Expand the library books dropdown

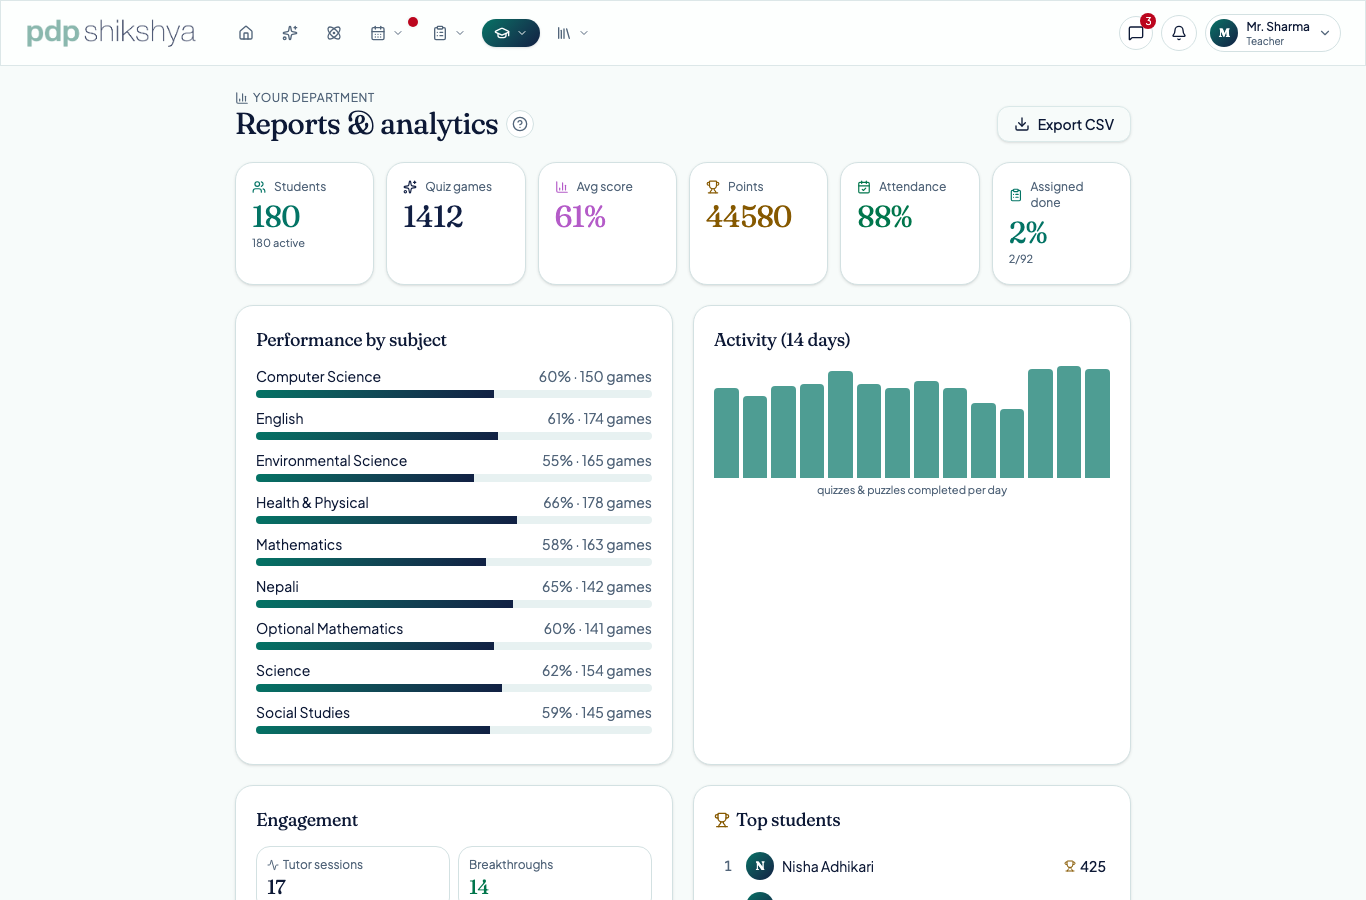click(573, 33)
